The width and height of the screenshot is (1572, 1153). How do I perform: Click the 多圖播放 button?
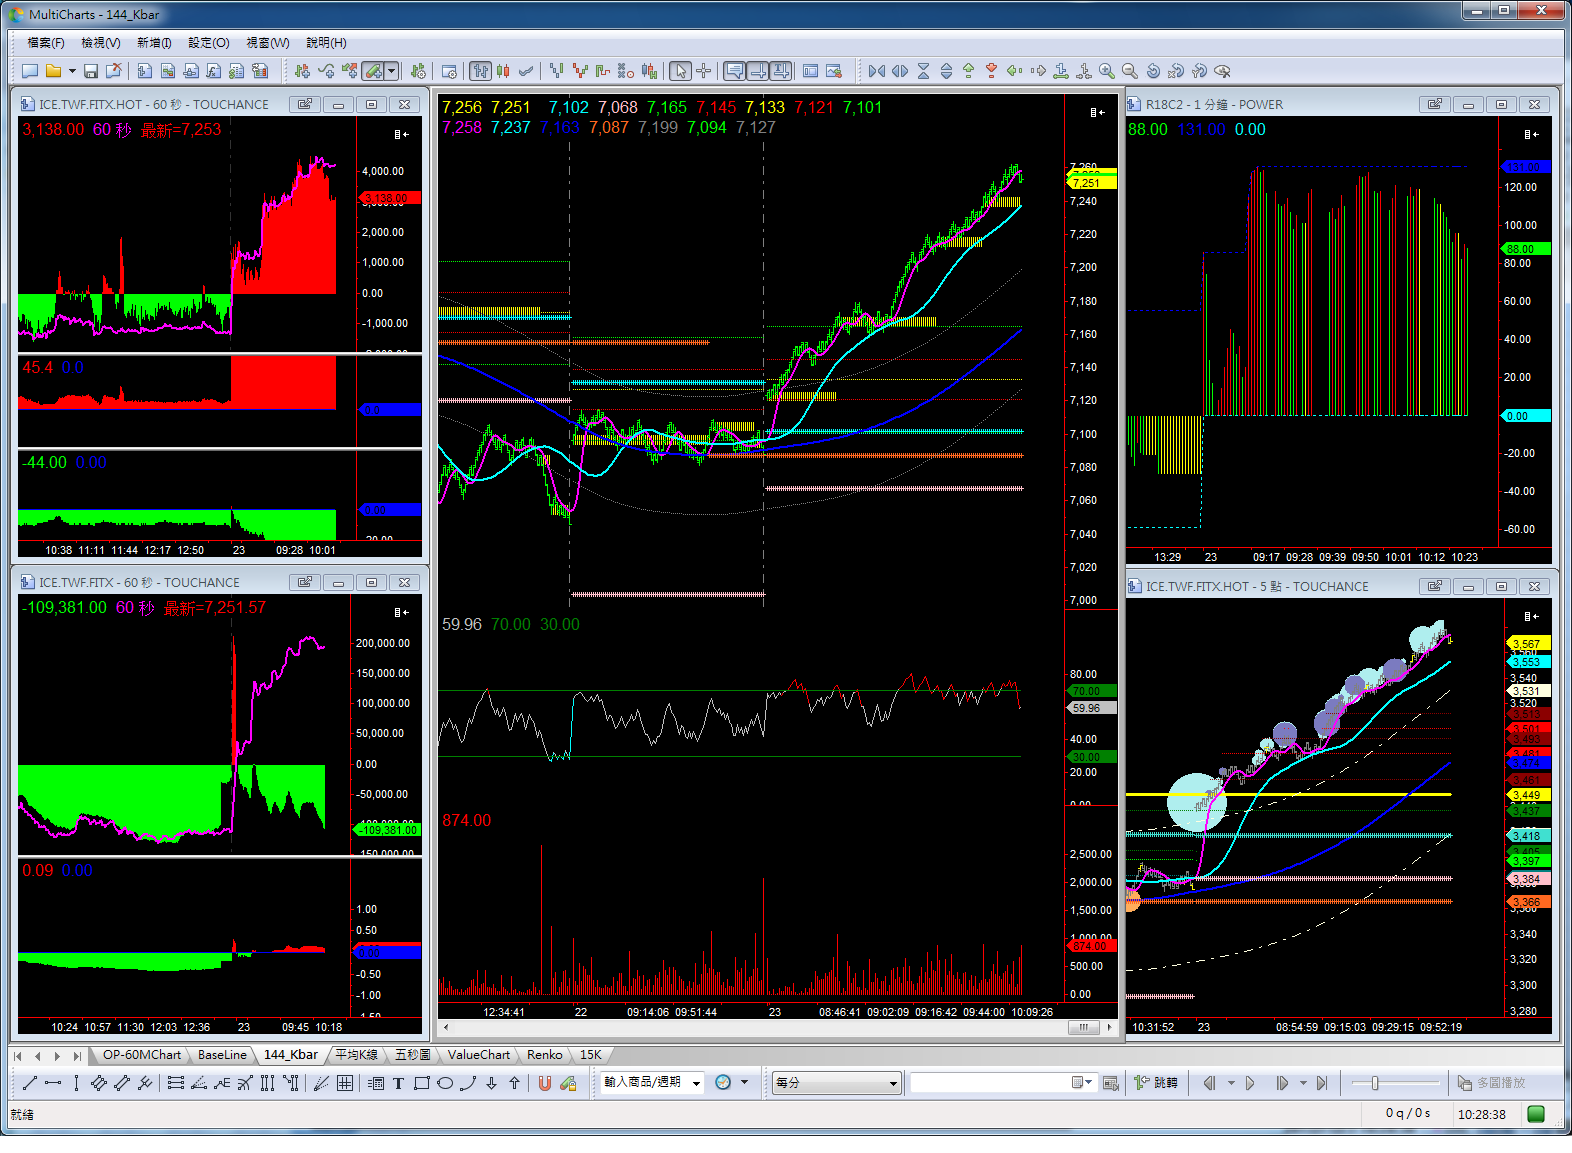(1492, 1083)
